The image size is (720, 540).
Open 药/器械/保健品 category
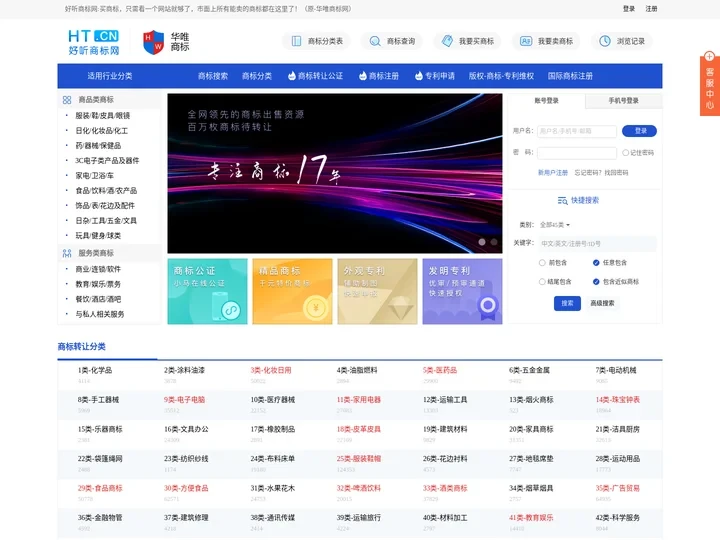click(98, 146)
